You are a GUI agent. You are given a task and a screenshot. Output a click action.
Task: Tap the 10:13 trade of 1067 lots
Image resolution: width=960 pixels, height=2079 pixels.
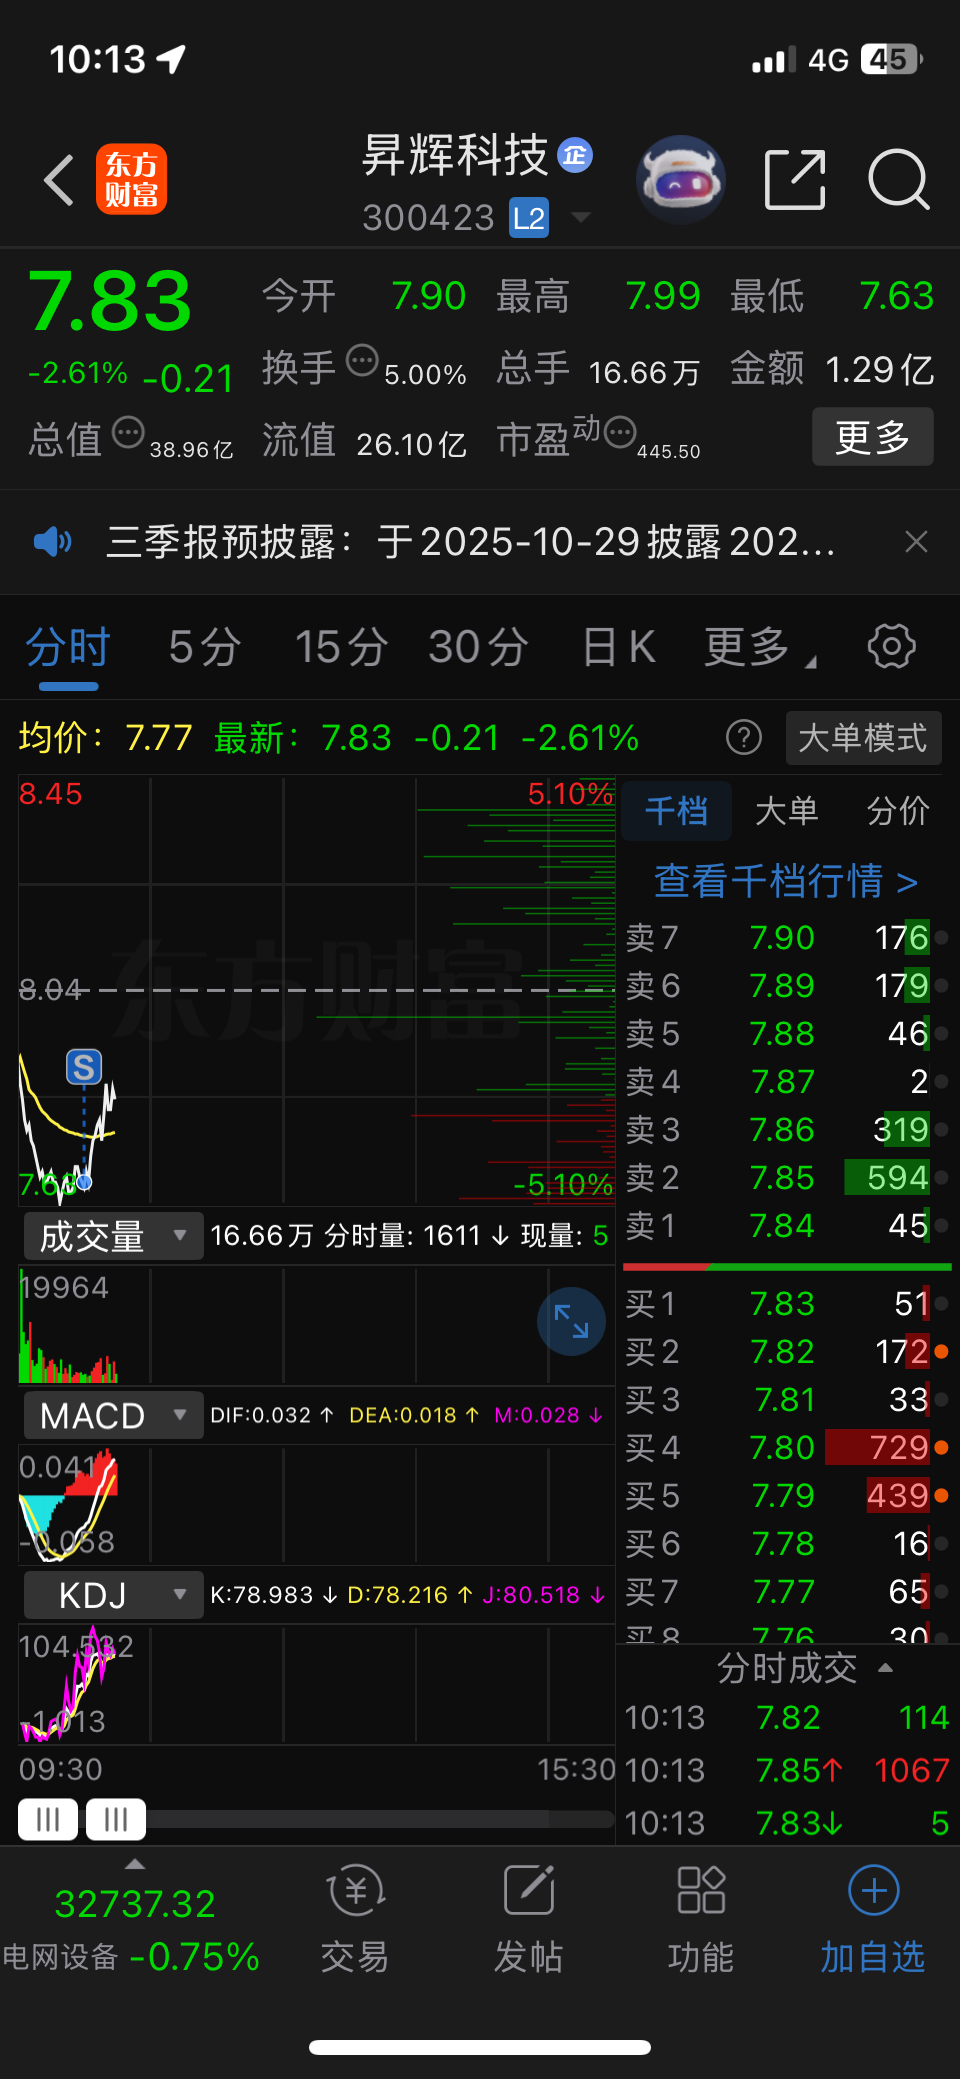[786, 1770]
